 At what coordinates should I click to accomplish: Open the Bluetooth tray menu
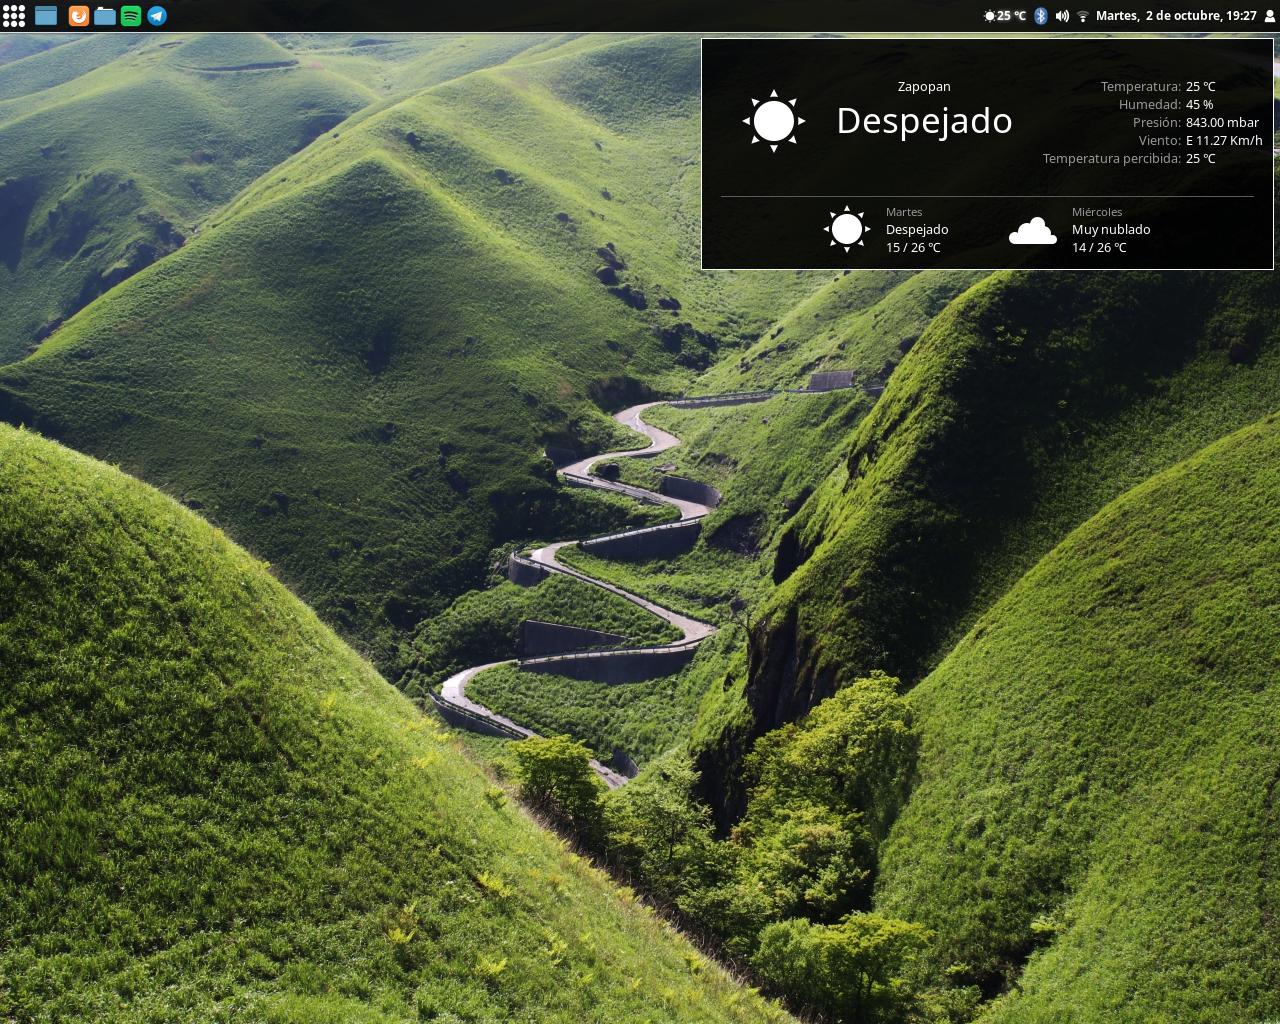click(1040, 15)
